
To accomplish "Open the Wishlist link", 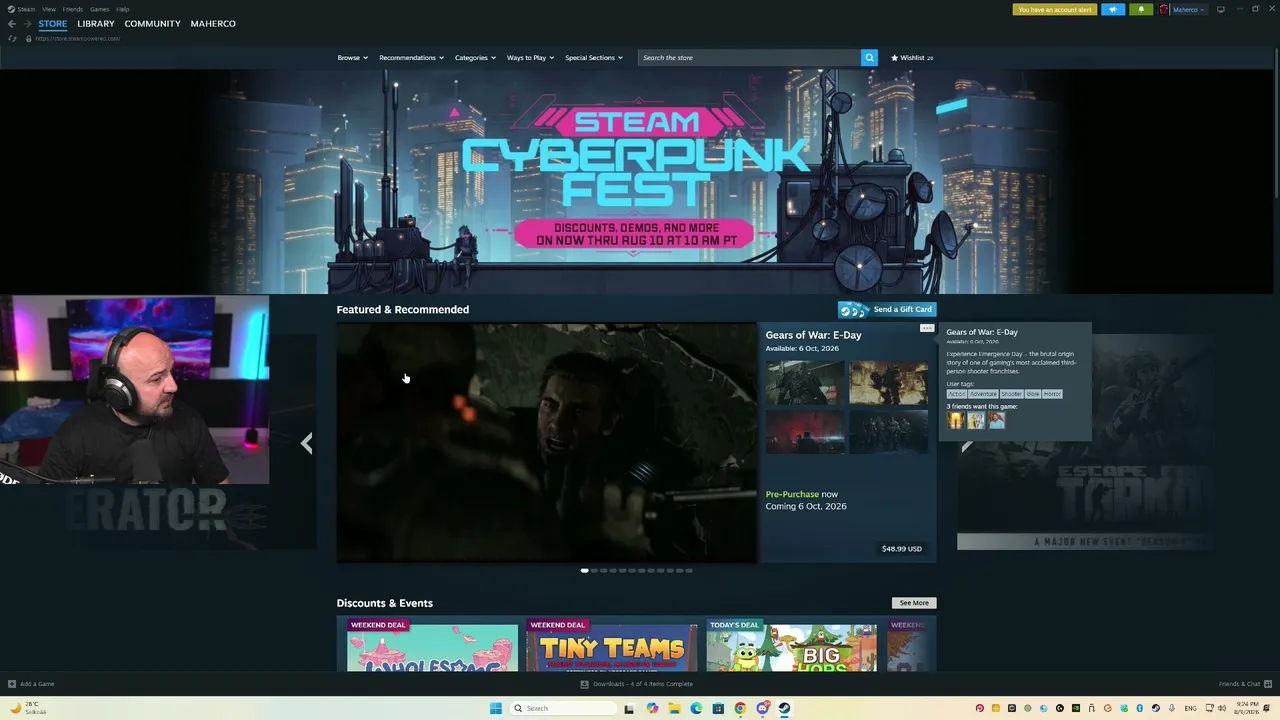I will [x=912, y=58].
